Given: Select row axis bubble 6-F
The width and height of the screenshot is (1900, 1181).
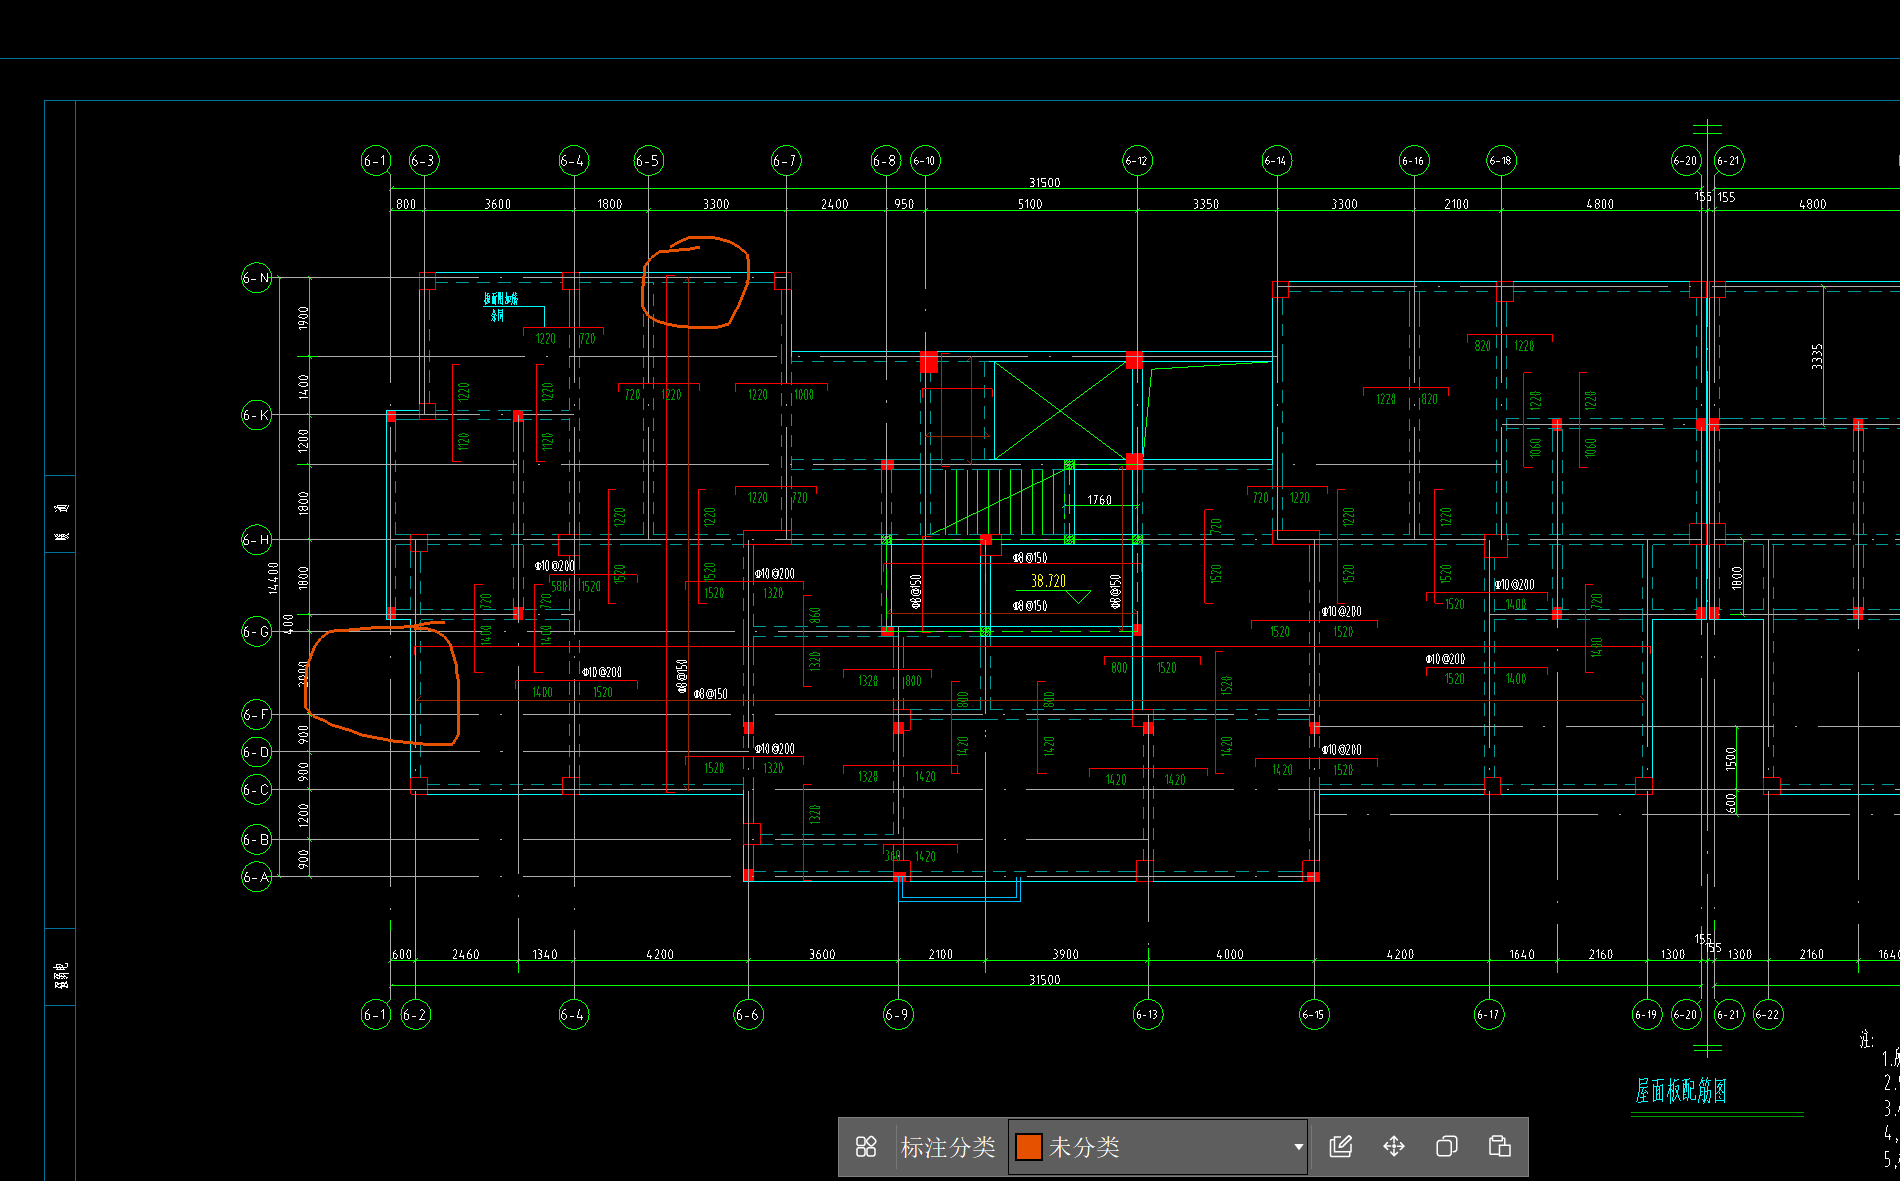Looking at the screenshot, I should pyautogui.click(x=257, y=714).
